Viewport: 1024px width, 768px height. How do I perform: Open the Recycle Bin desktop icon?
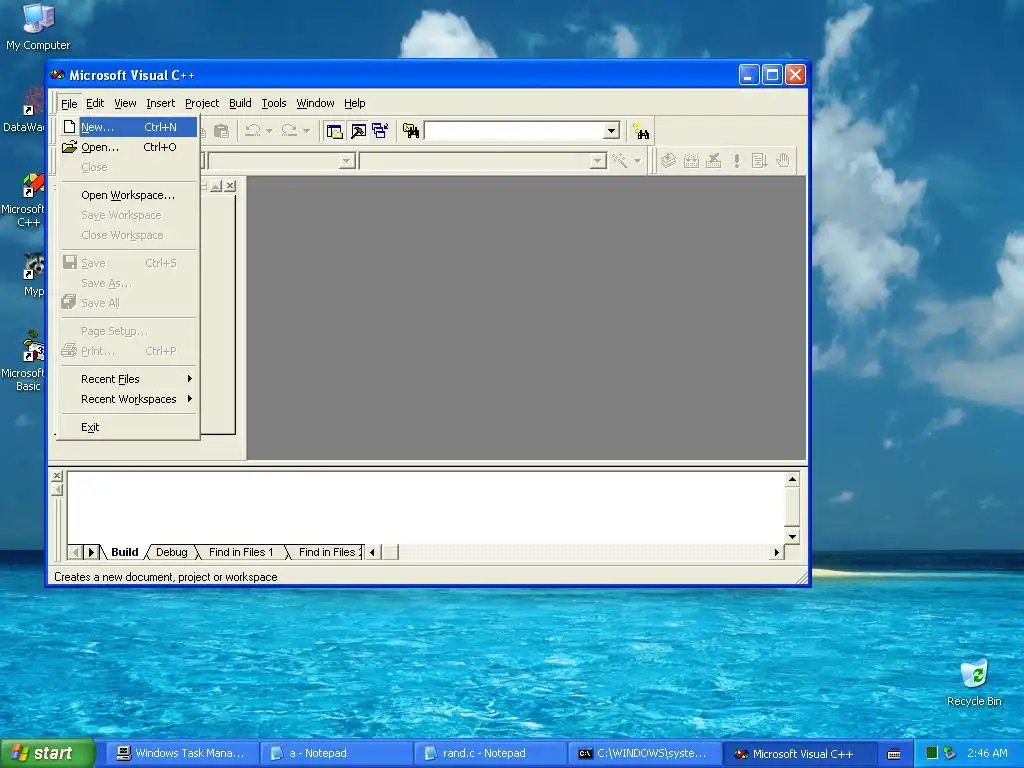(x=974, y=682)
